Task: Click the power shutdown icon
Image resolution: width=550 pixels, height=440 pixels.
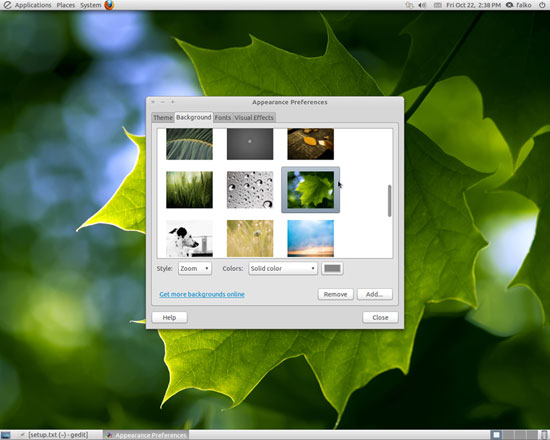Action: [x=542, y=5]
